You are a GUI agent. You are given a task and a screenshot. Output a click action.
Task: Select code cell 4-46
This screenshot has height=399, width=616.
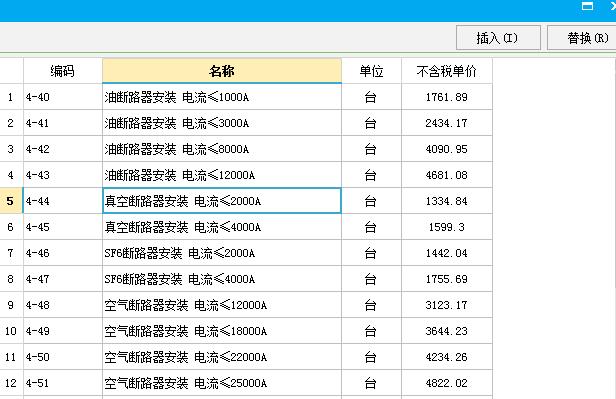62,253
